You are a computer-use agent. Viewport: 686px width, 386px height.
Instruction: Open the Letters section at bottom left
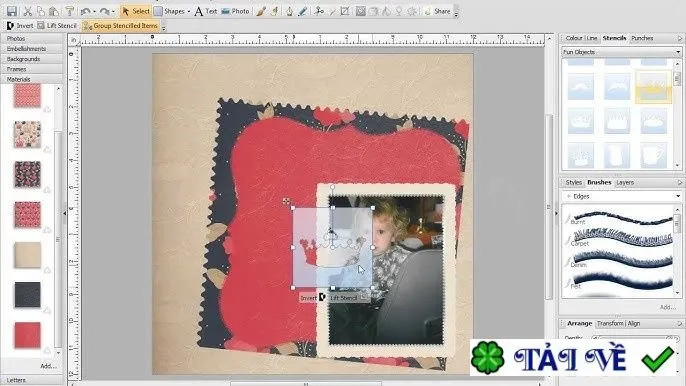pyautogui.click(x=32, y=380)
